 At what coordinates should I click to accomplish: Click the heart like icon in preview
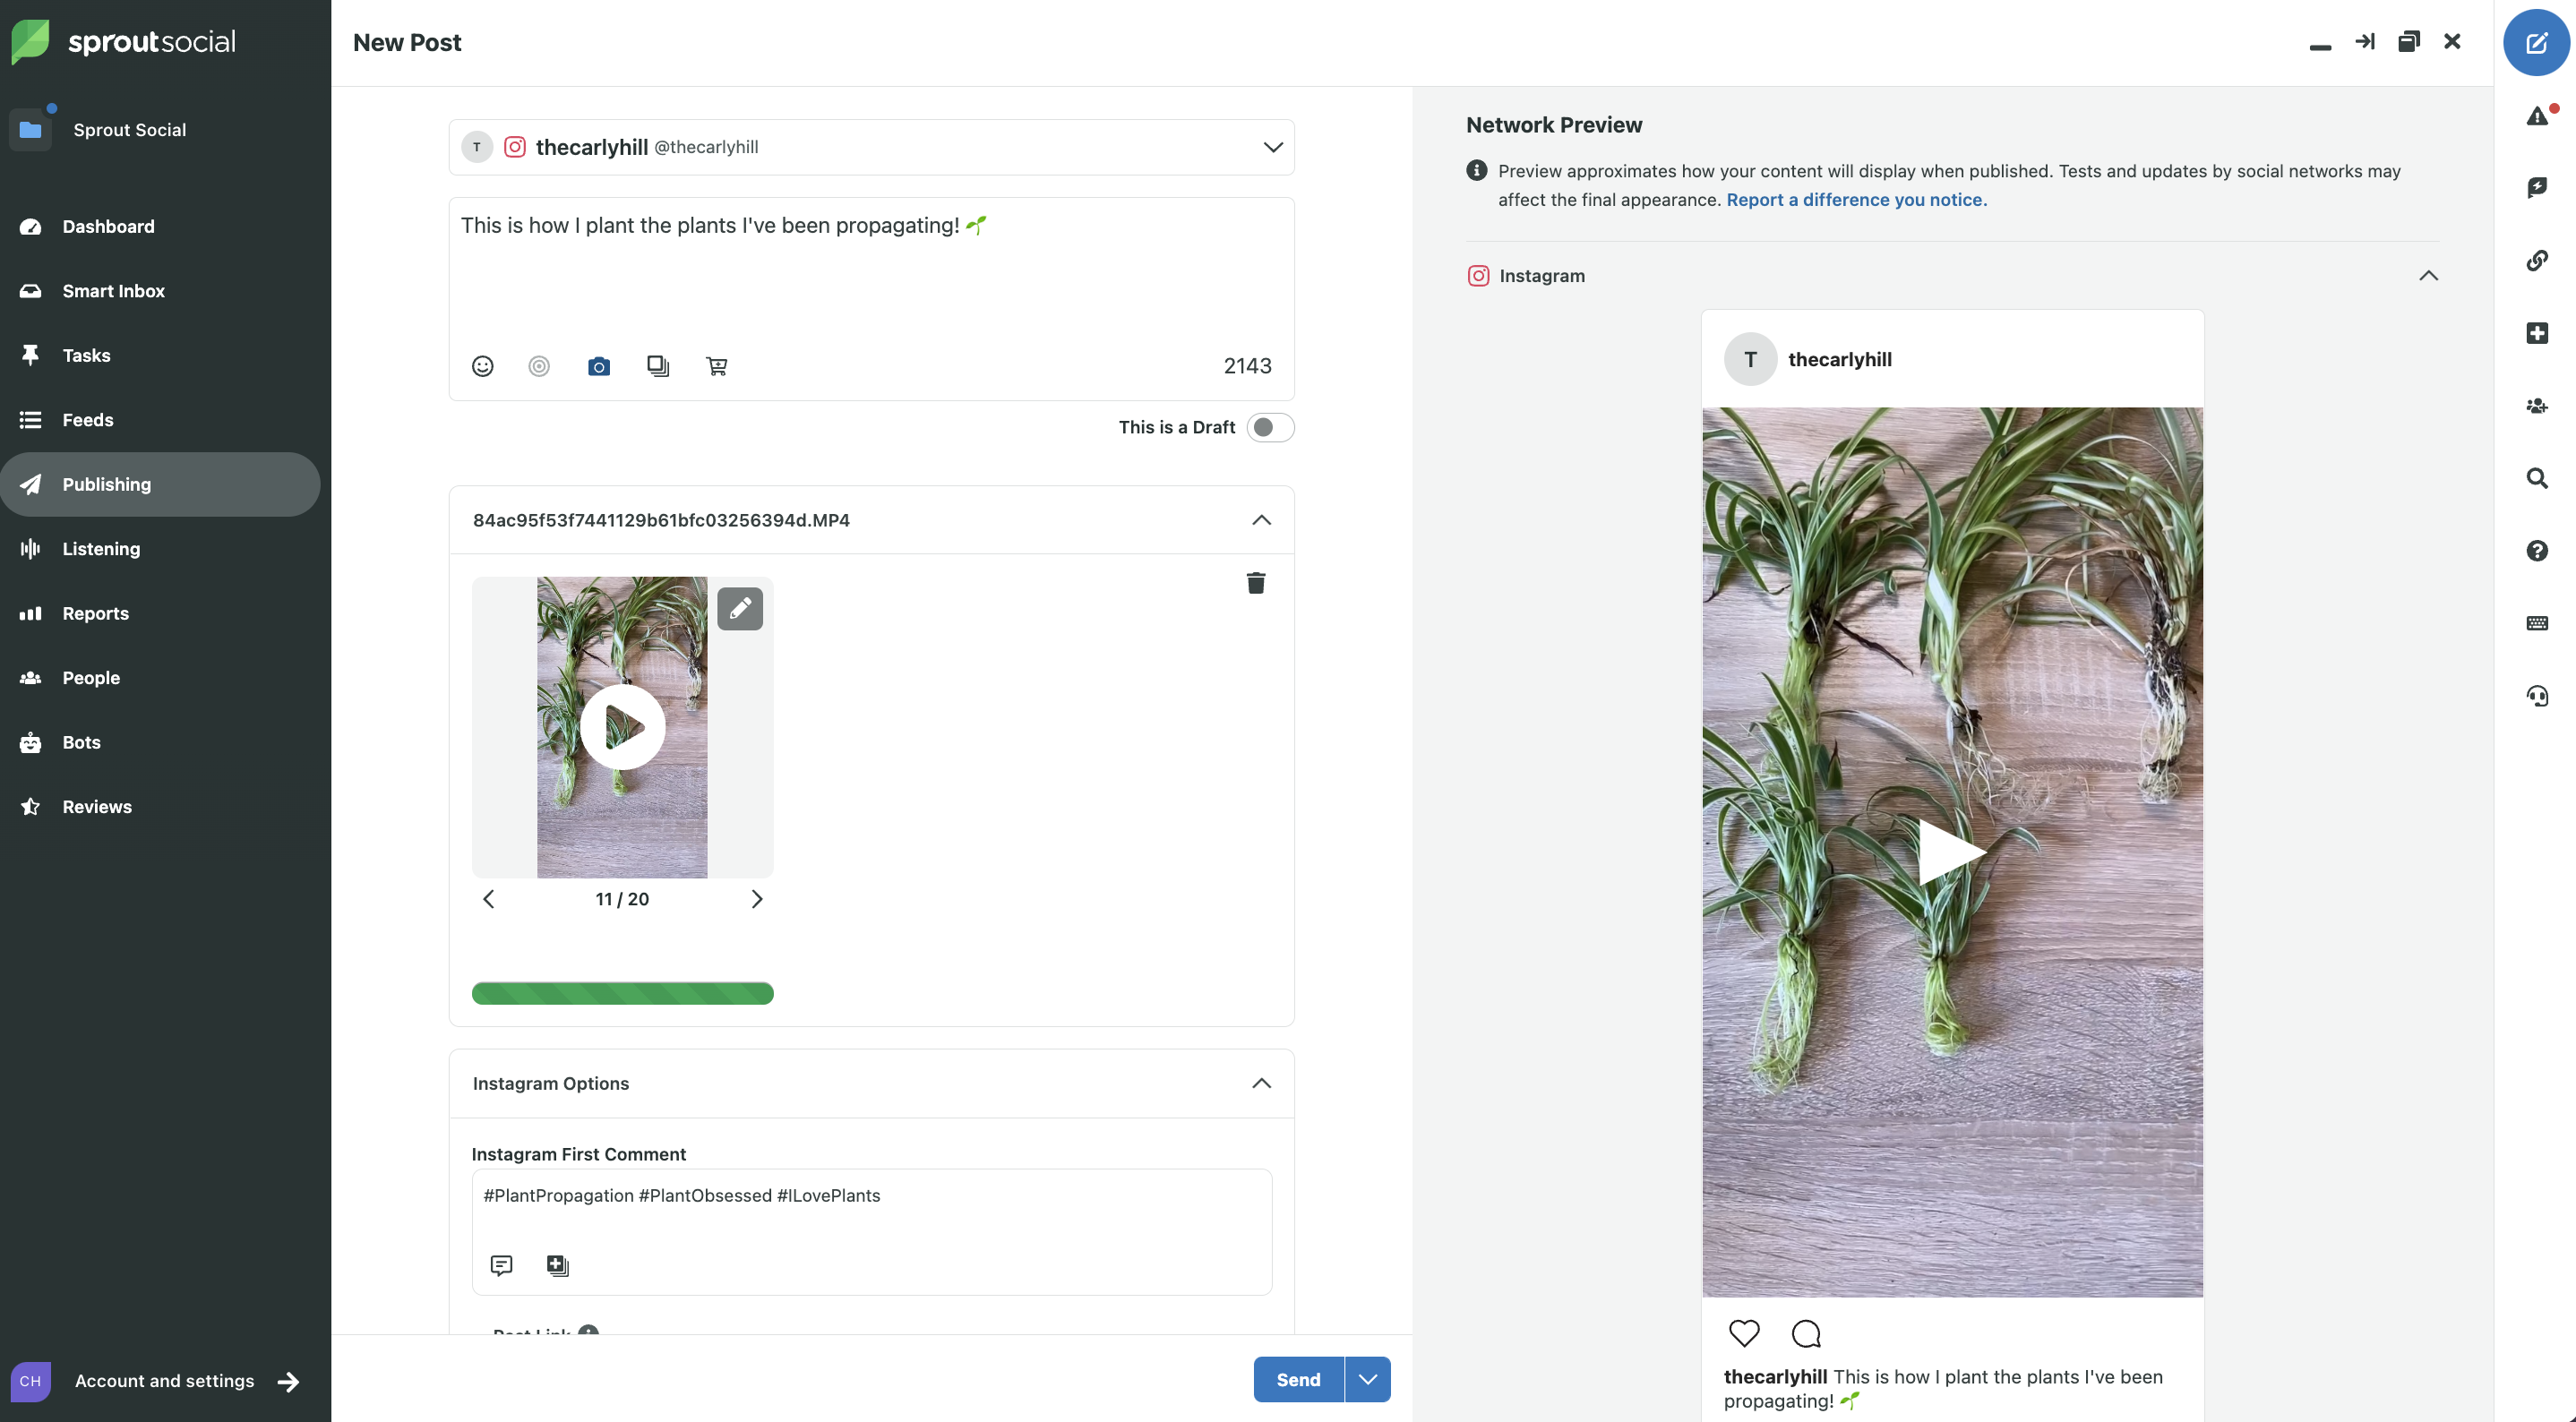1744,1333
